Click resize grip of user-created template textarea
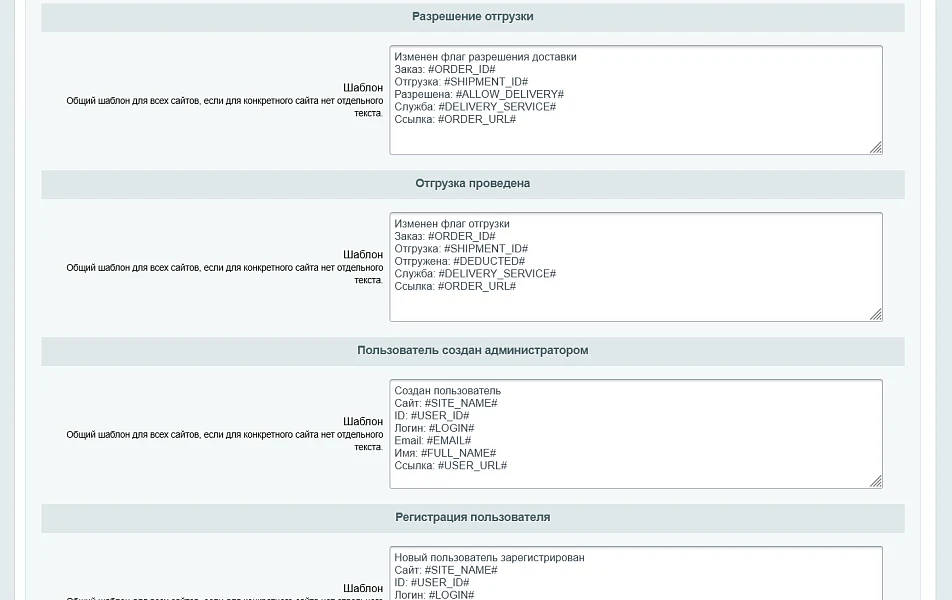The width and height of the screenshot is (952, 600). pos(876,482)
